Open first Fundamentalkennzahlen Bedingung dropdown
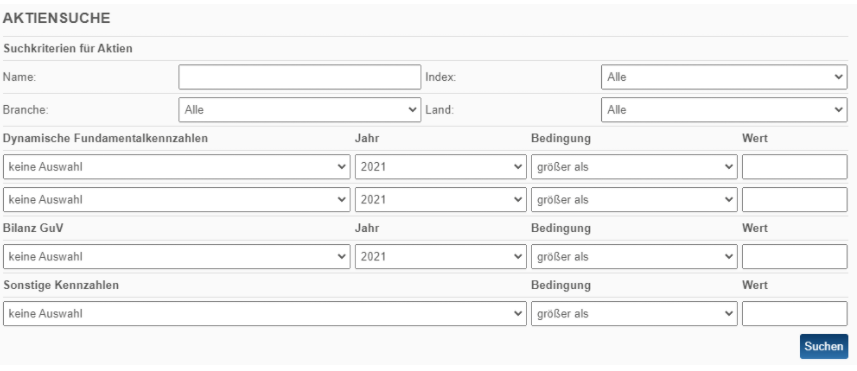 pyautogui.click(x=634, y=167)
